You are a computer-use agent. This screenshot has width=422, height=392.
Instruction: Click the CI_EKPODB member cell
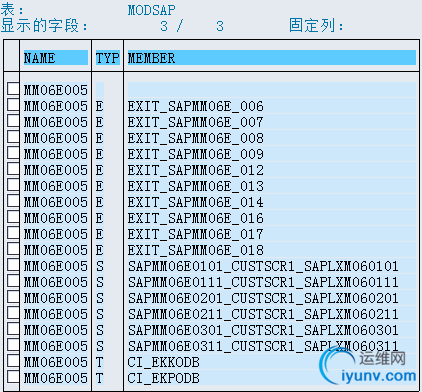click(x=272, y=378)
